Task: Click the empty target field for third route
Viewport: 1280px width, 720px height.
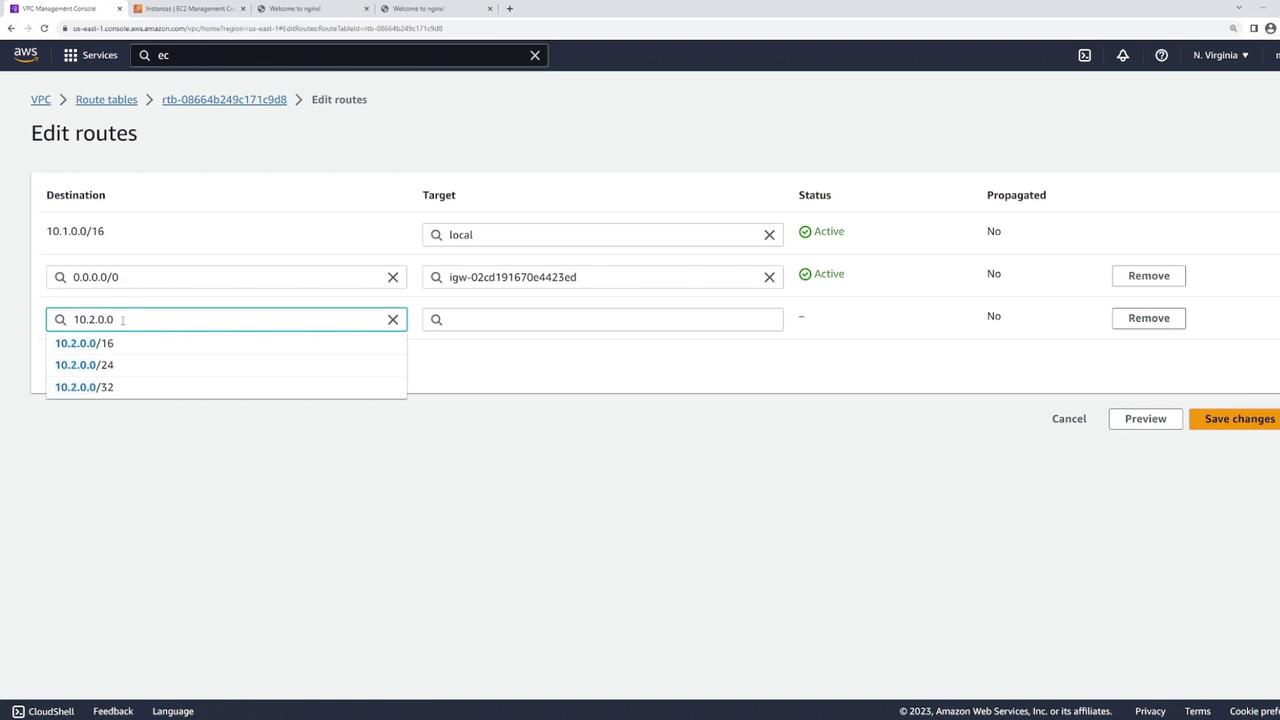Action: pyautogui.click(x=603, y=319)
